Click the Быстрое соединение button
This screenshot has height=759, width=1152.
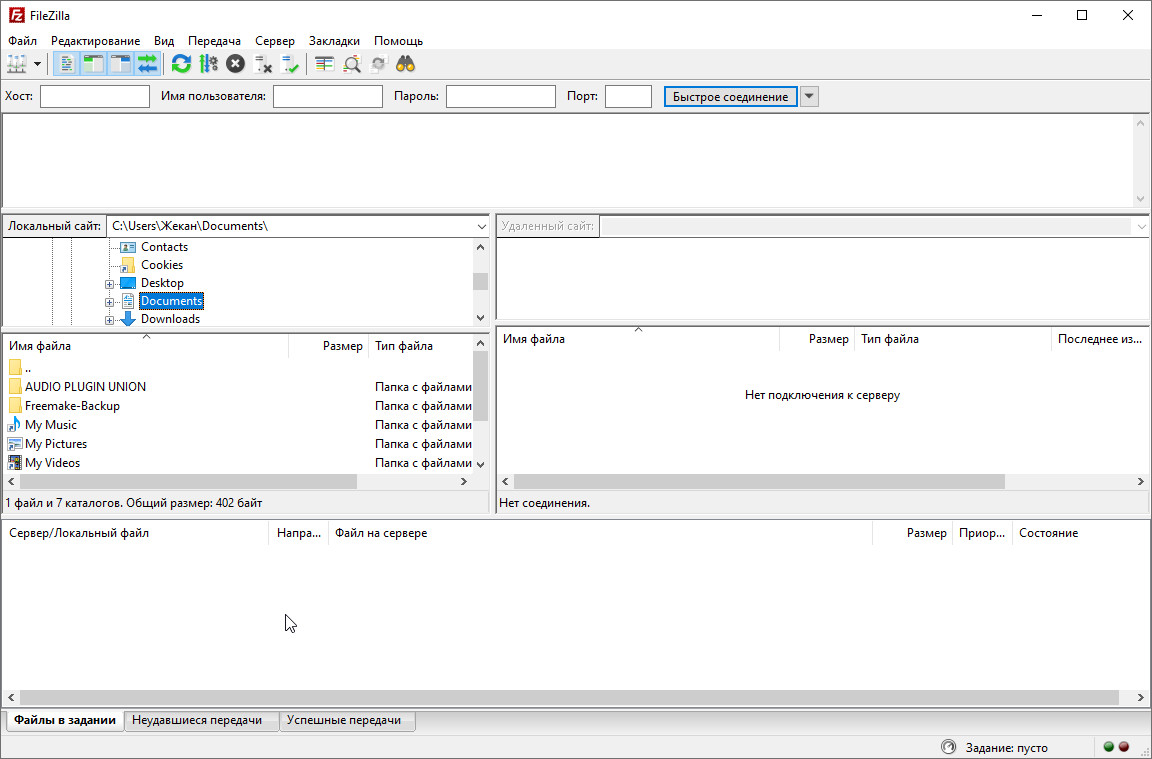click(730, 97)
